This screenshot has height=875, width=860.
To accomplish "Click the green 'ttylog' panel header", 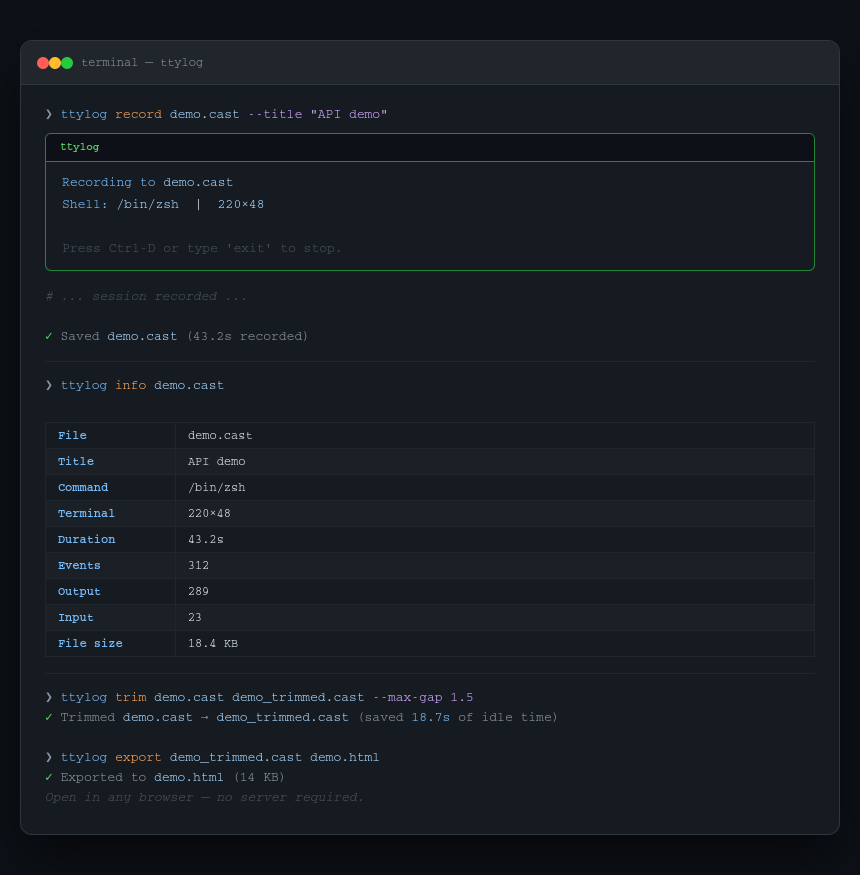I will (x=80, y=147).
